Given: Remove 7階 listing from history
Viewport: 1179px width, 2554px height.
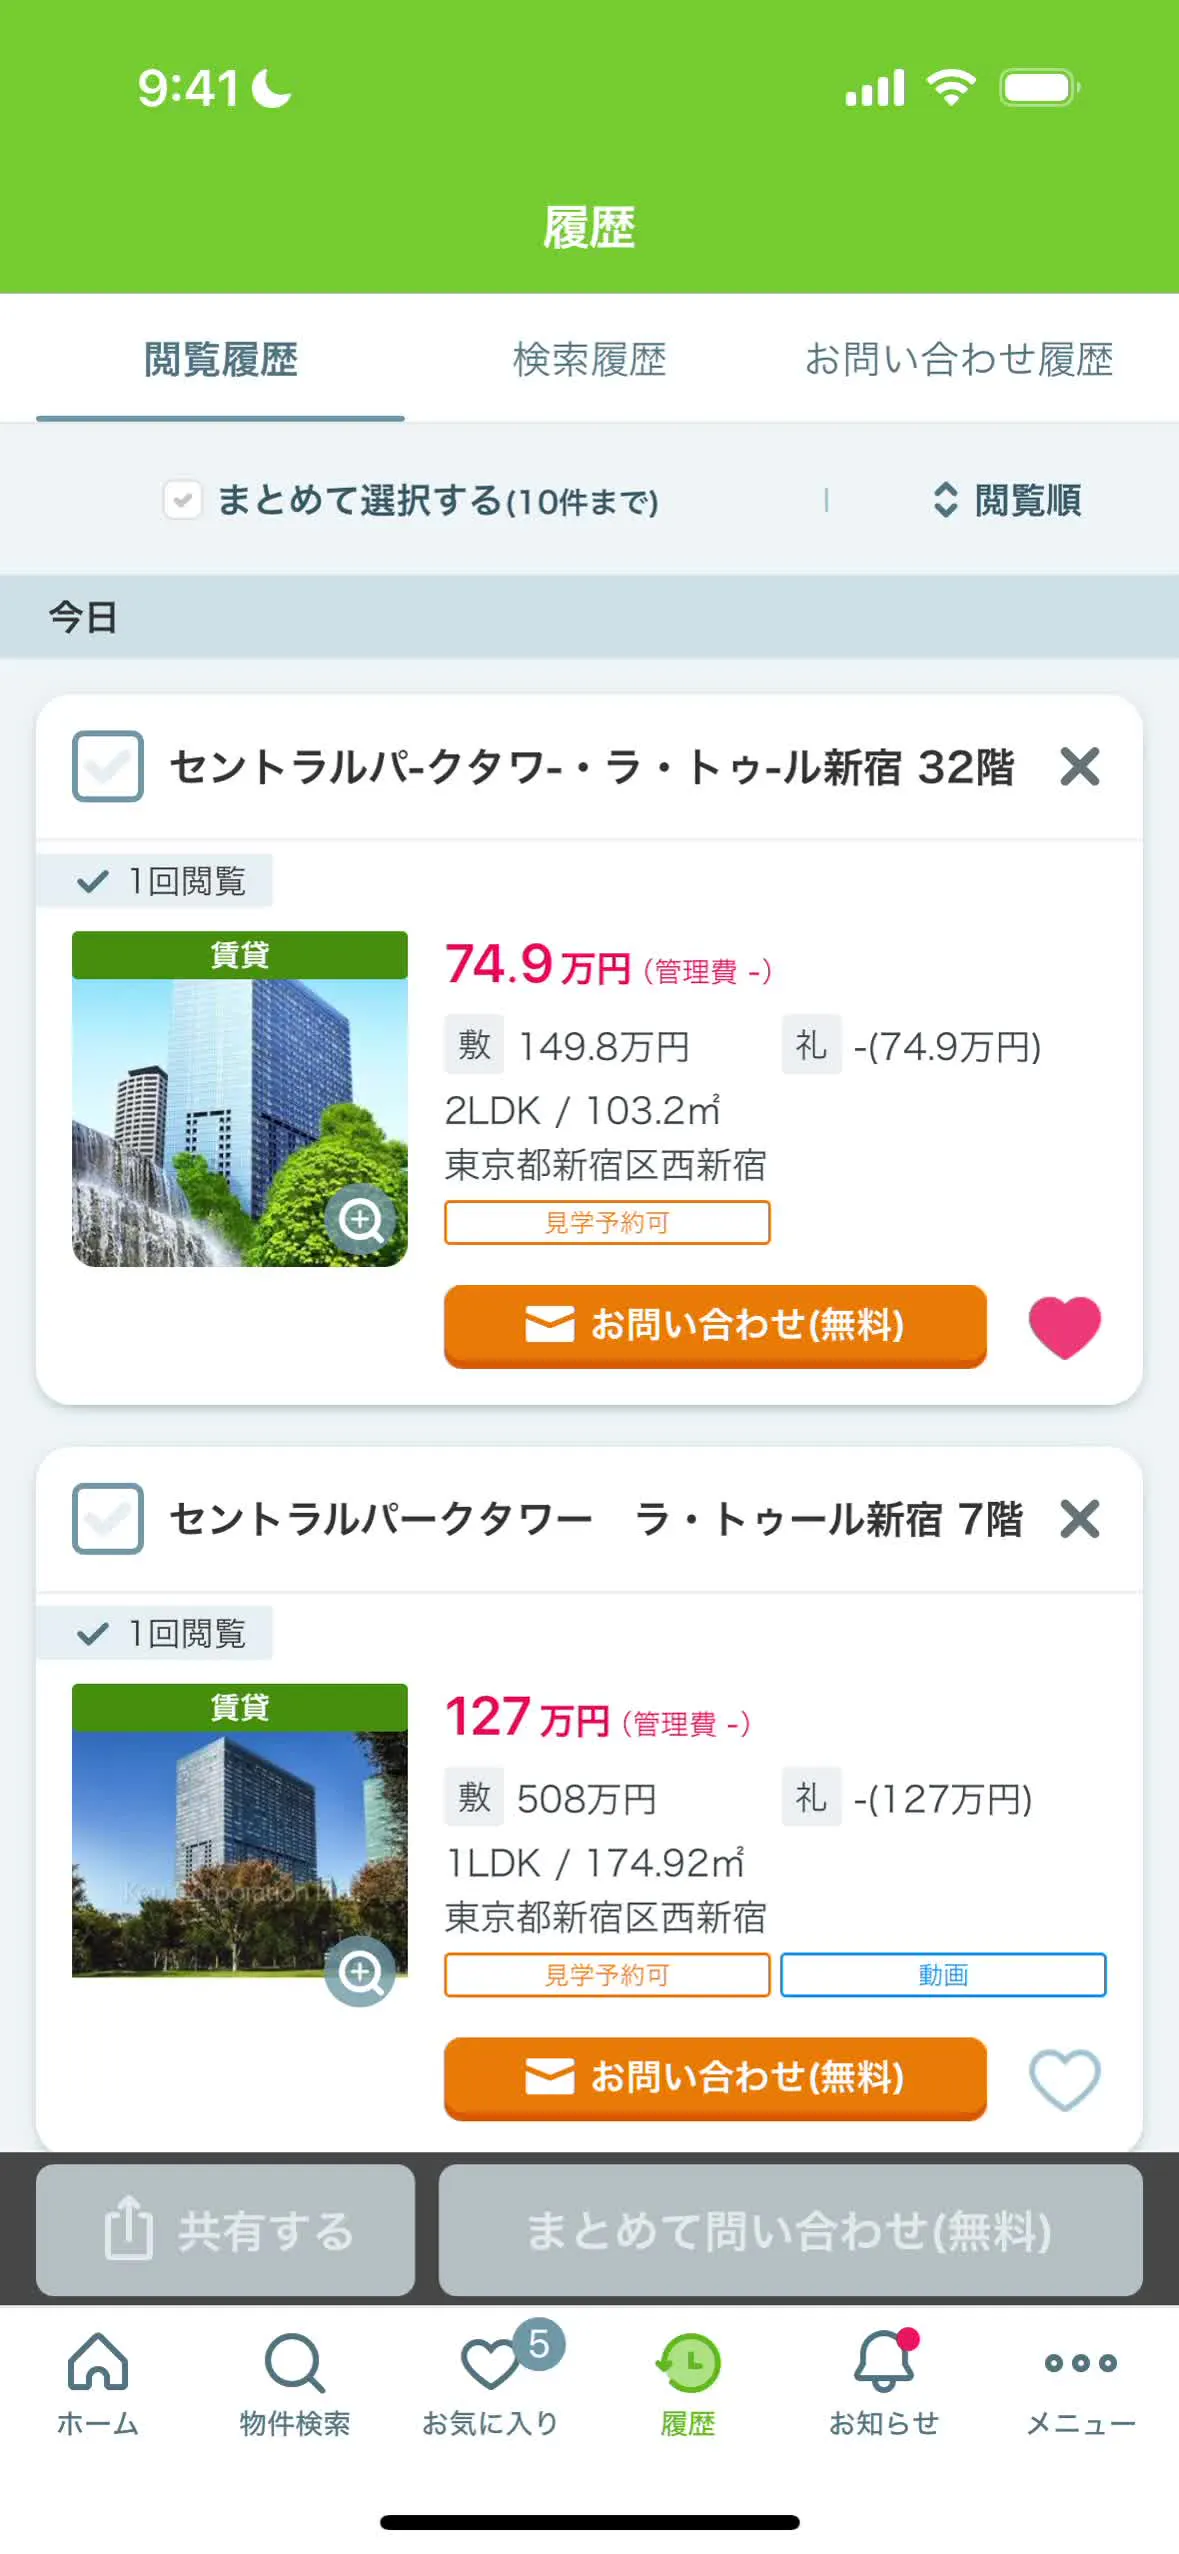Looking at the screenshot, I should pyautogui.click(x=1080, y=1519).
